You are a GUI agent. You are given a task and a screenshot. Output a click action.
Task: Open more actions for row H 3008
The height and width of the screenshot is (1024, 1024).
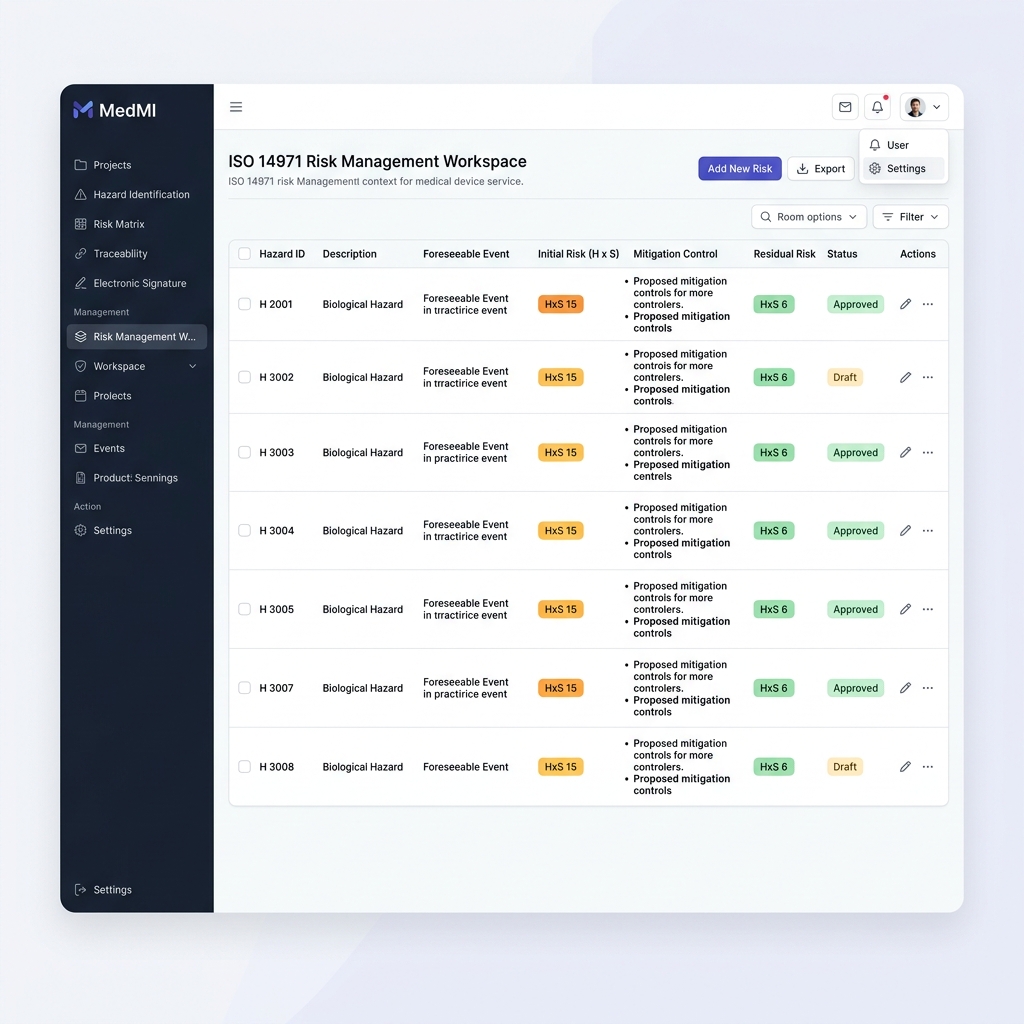(x=928, y=767)
